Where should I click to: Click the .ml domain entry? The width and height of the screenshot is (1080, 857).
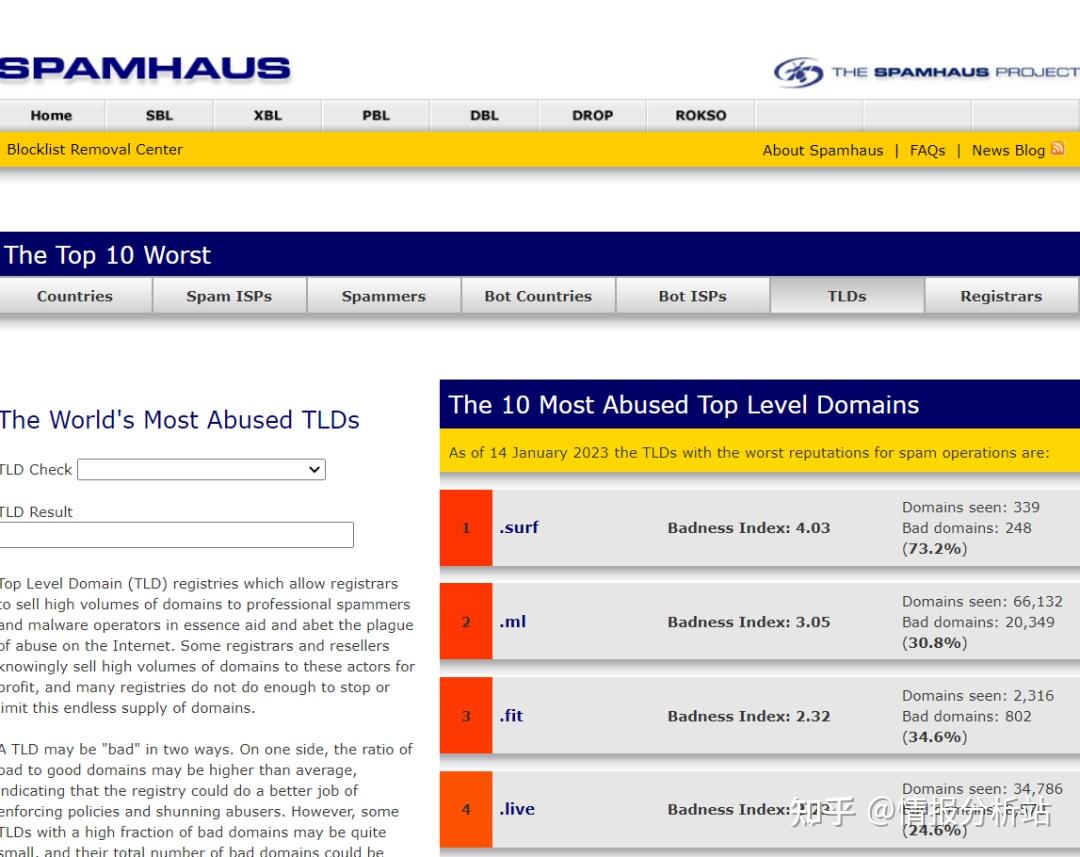coord(512,621)
